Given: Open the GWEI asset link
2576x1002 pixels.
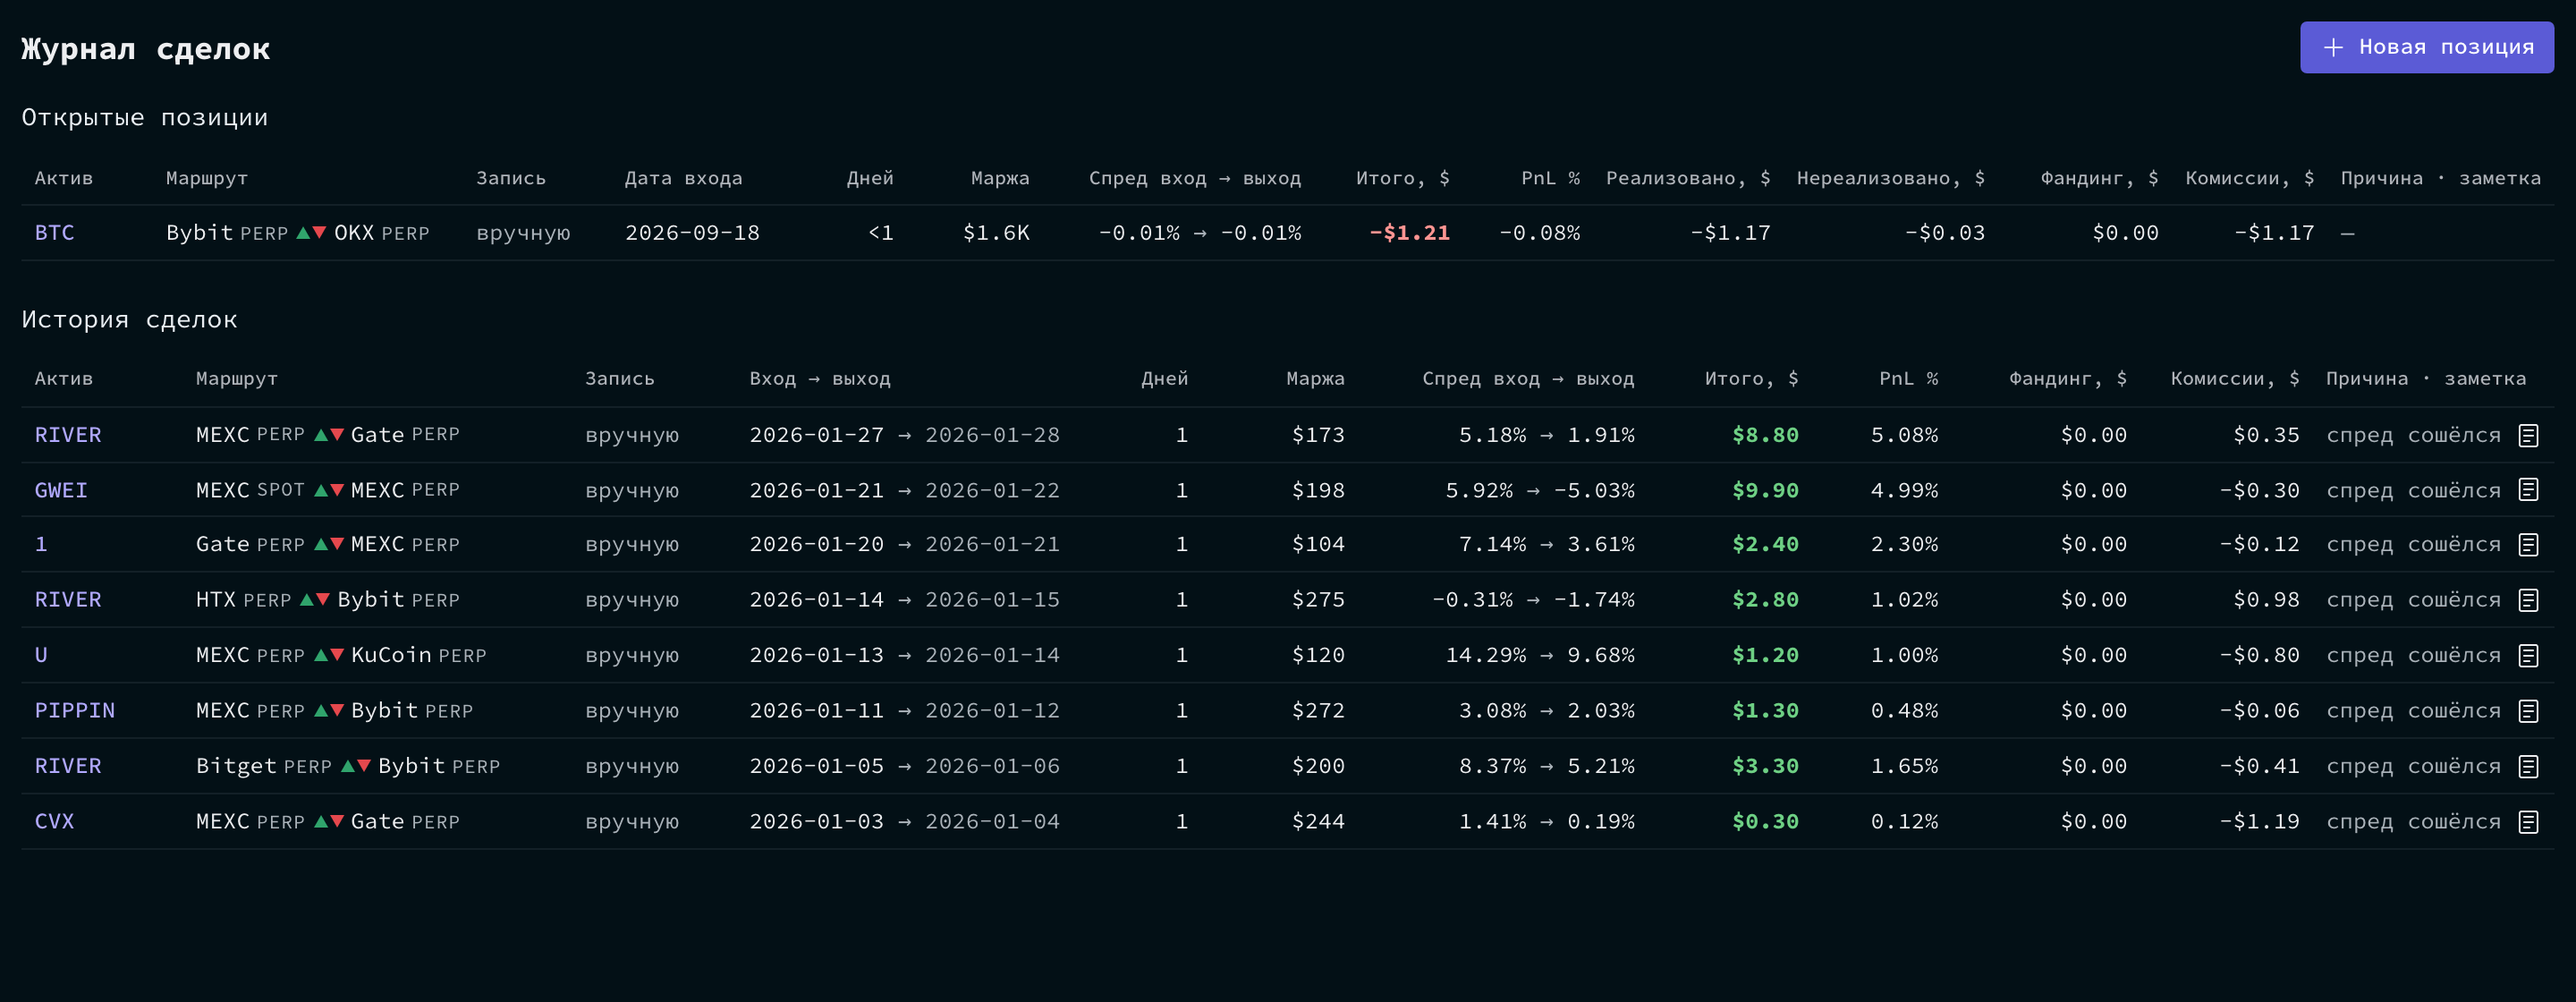Looking at the screenshot, I should (61, 490).
